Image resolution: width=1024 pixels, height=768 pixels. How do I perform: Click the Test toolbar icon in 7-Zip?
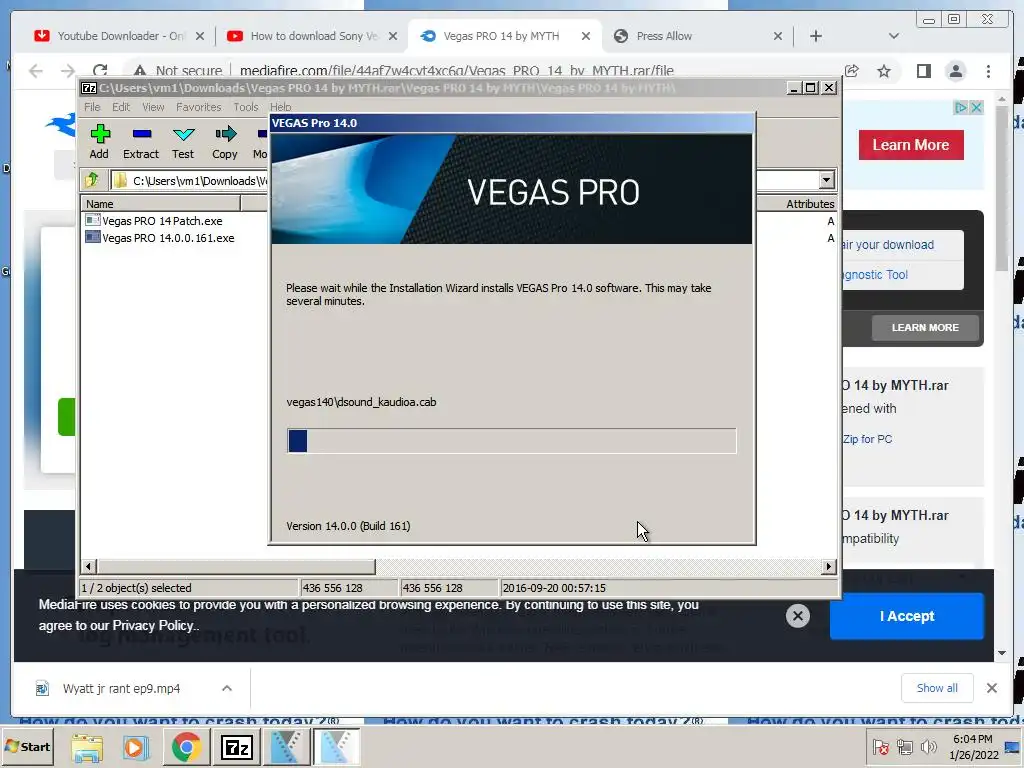[183, 142]
